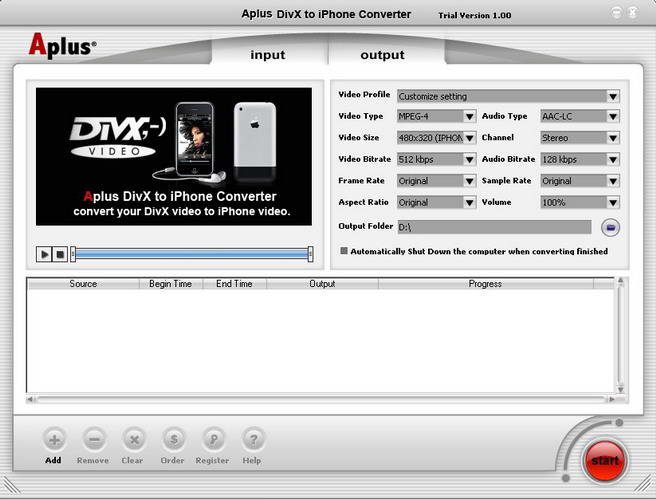656x500 pixels.
Task: Open the Sample Rate dropdown
Action: (x=613, y=181)
